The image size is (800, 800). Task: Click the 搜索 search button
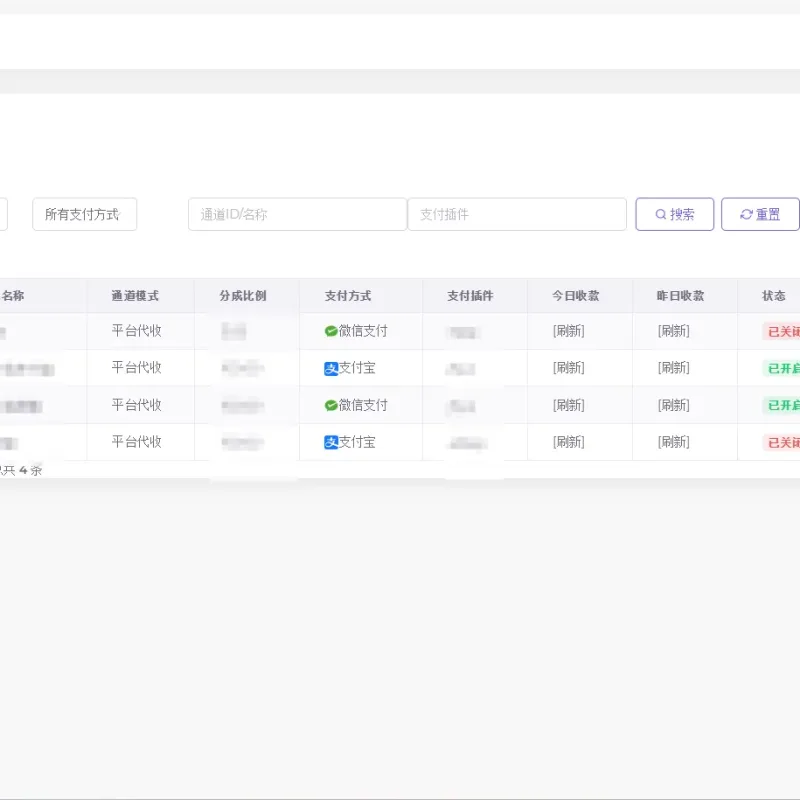(x=674, y=214)
